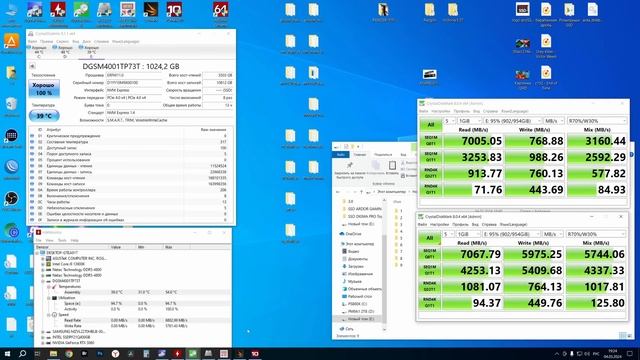
Task: Collapse the DESKTOP root node in HWMonitor
Action: pos(37,253)
